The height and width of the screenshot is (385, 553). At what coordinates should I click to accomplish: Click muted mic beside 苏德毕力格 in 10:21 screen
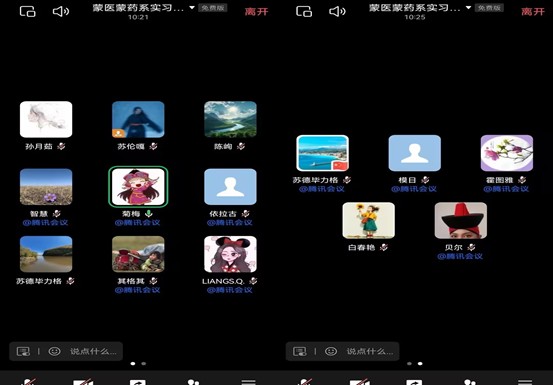(71, 281)
